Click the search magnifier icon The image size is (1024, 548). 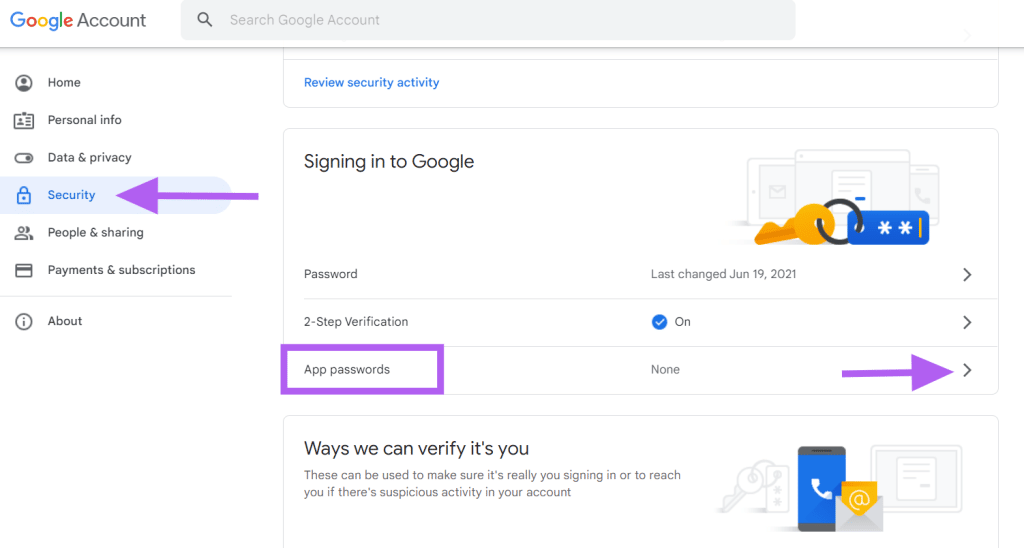[x=205, y=20]
